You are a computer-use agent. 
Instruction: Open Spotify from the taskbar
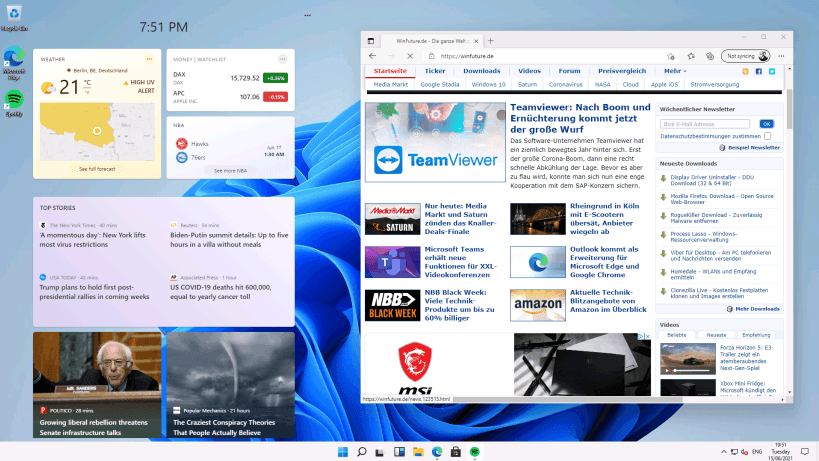coord(475,453)
